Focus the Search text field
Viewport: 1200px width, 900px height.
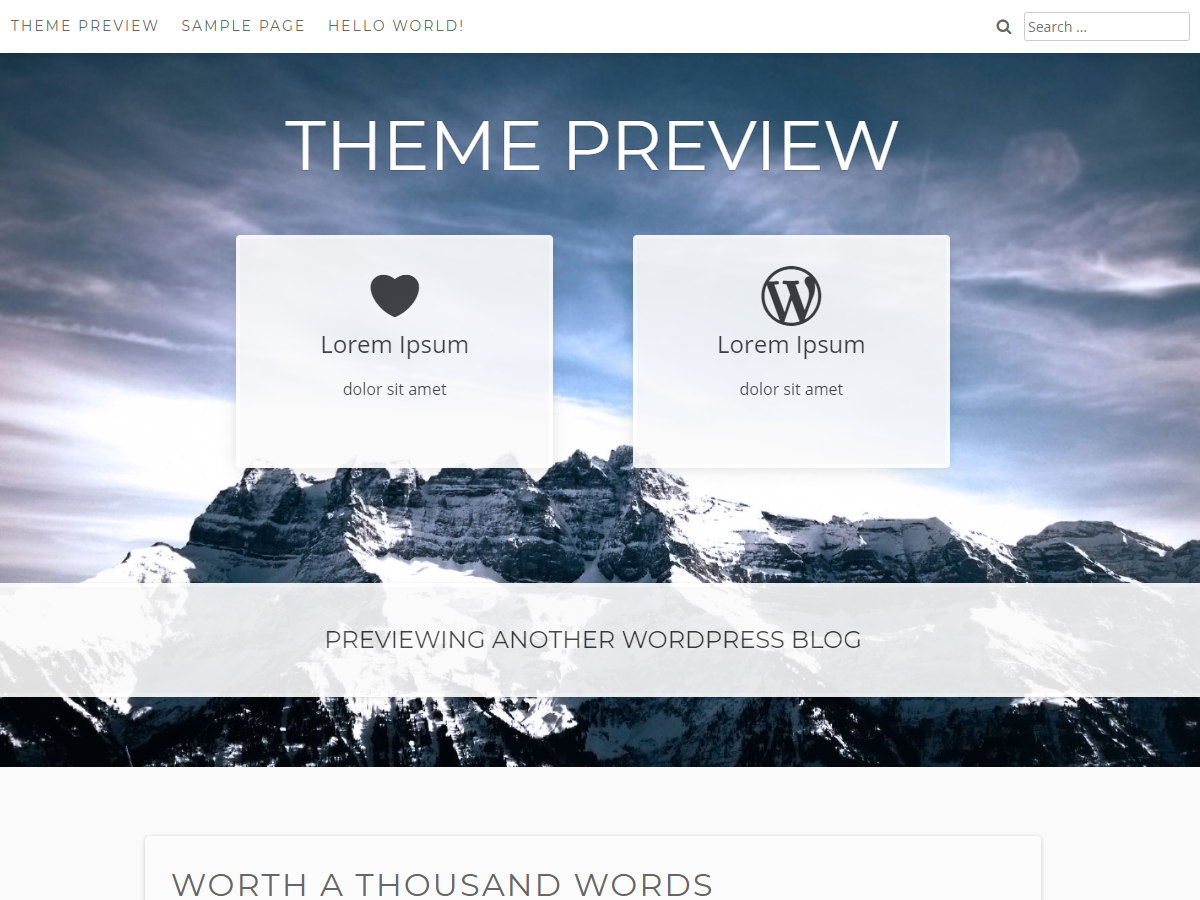pos(1106,27)
